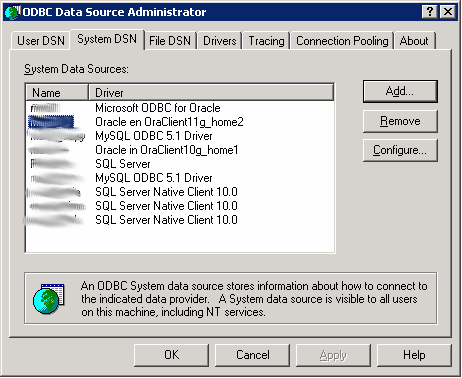
Task: Cancel the dialog
Action: point(252,355)
